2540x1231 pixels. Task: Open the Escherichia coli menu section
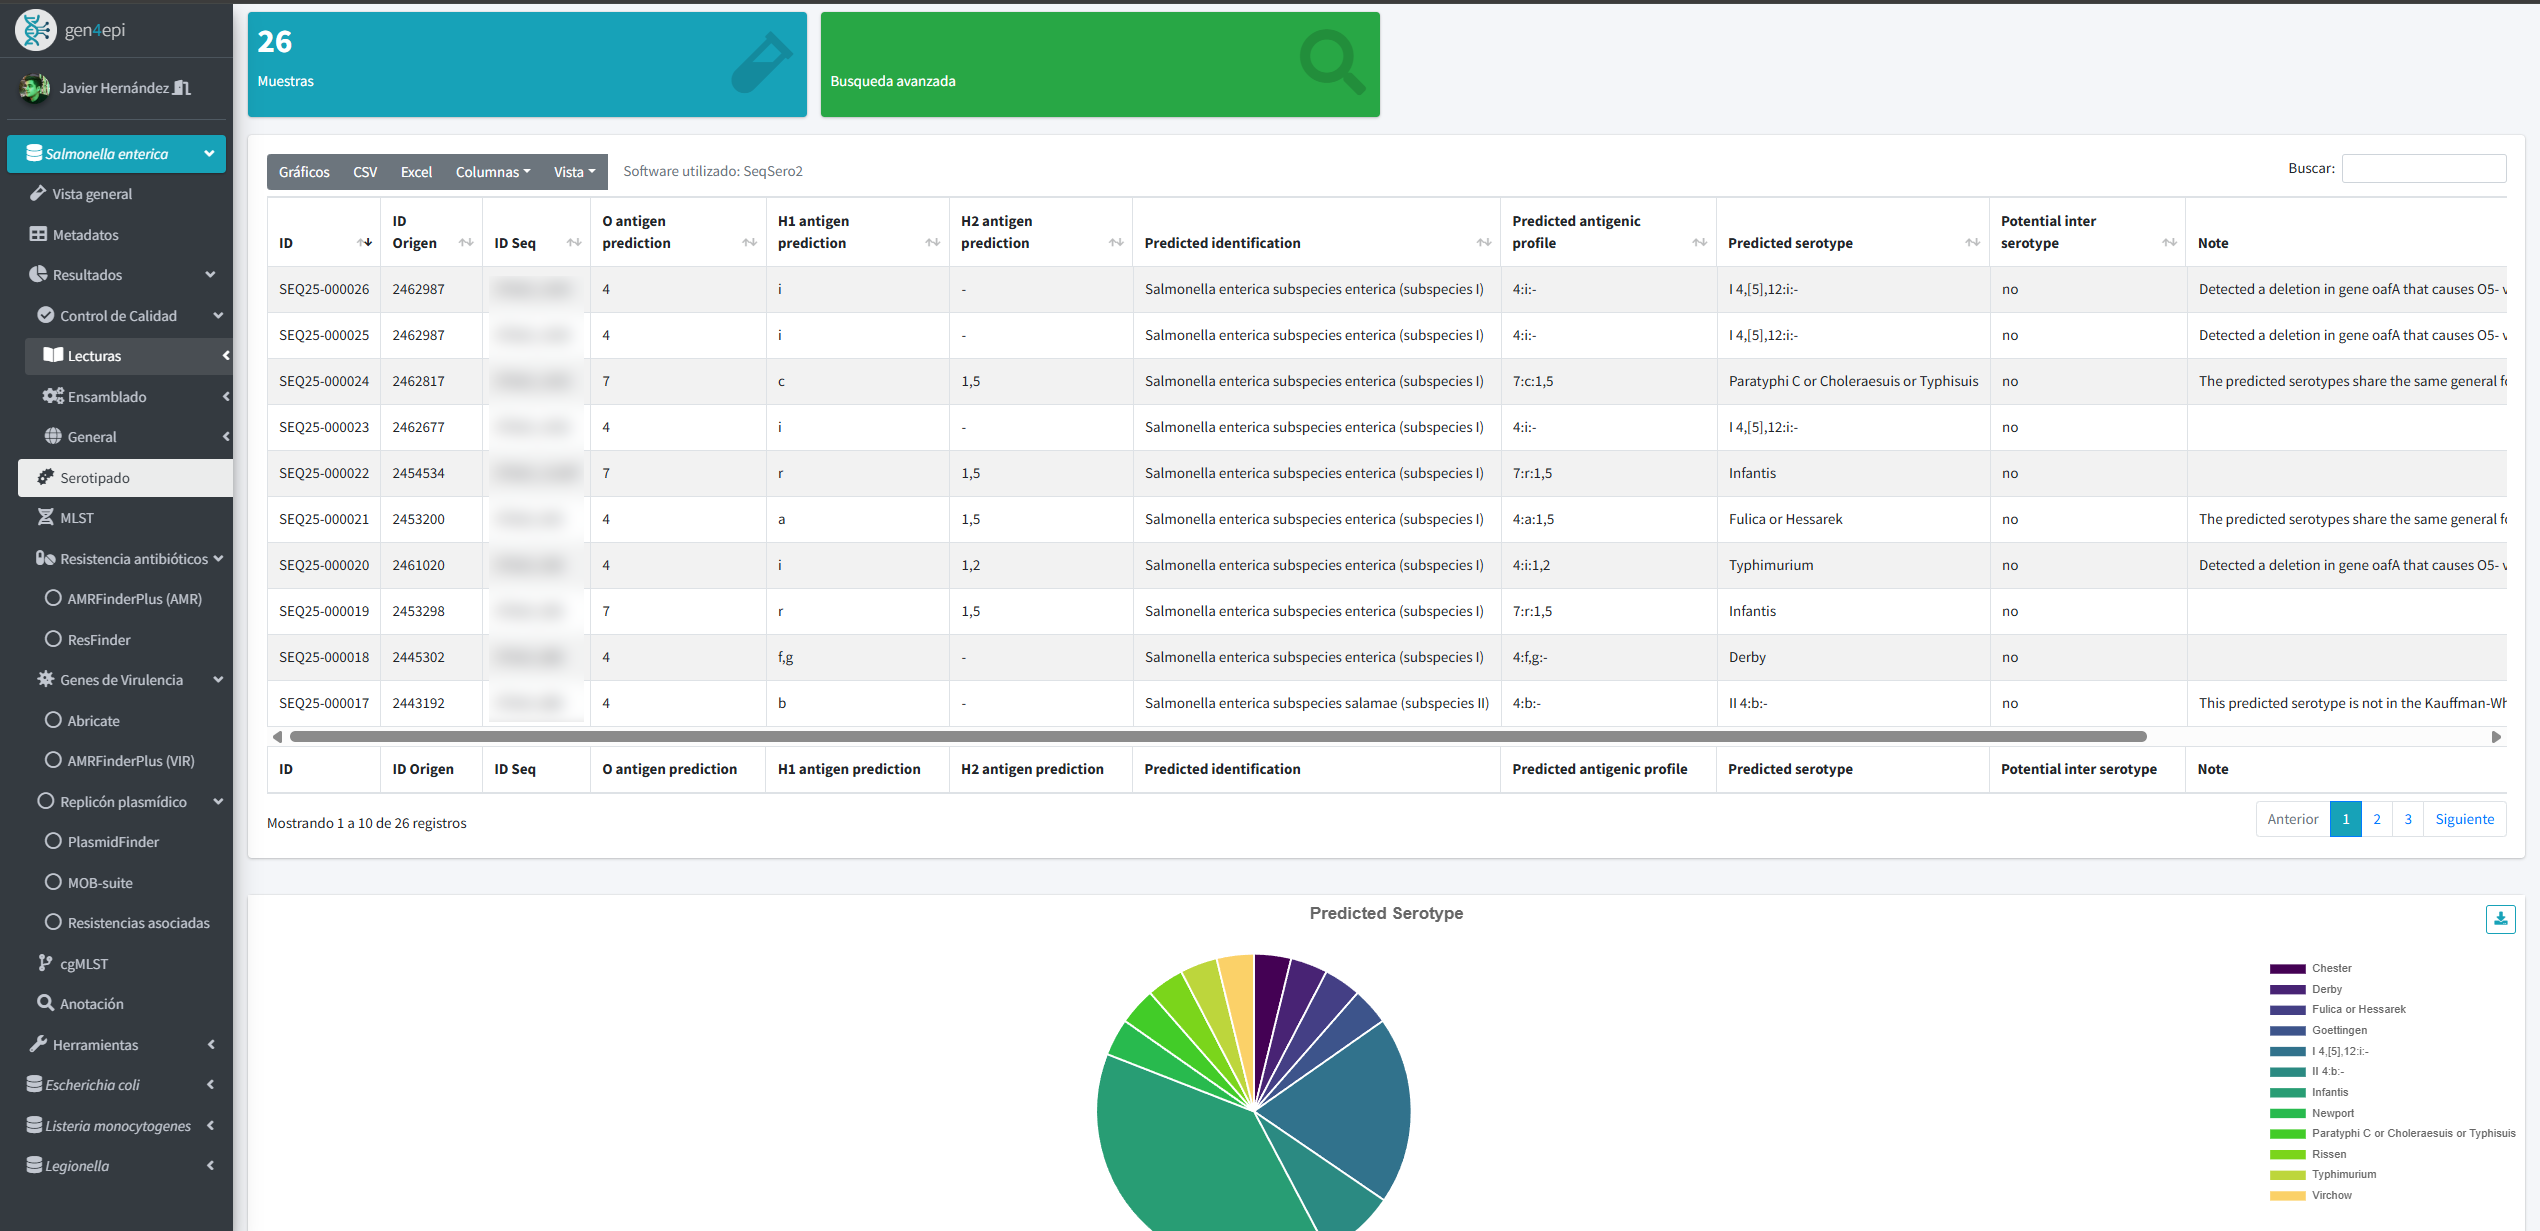[x=95, y=1084]
